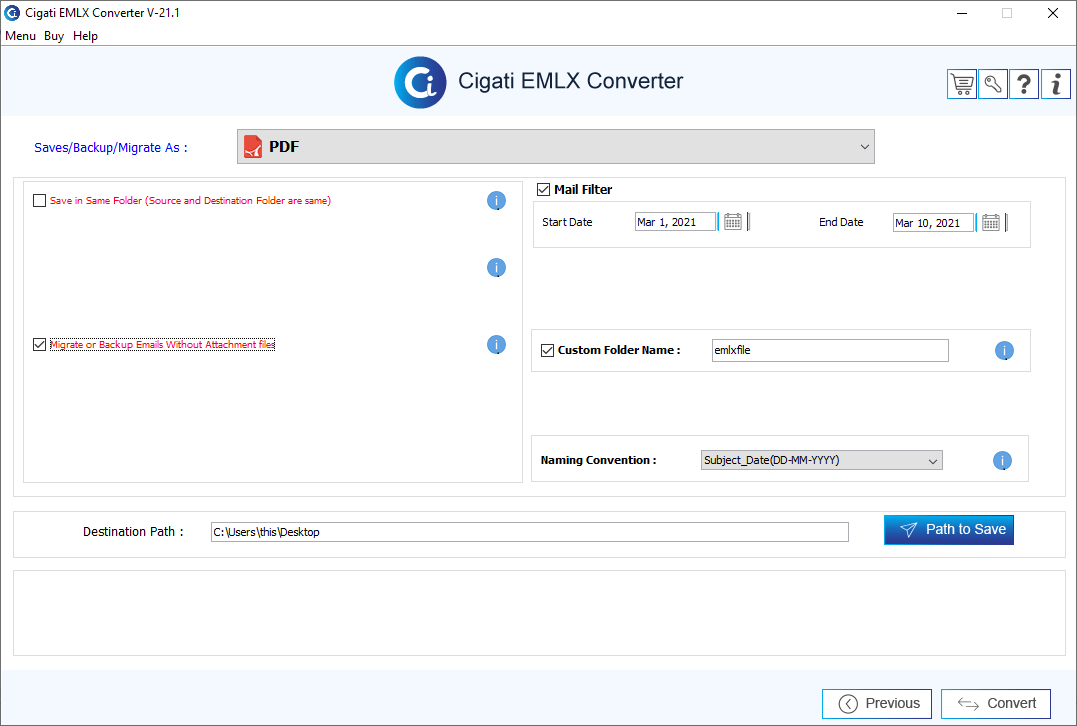Minimize the application window
The image size is (1077, 726).
[x=962, y=13]
